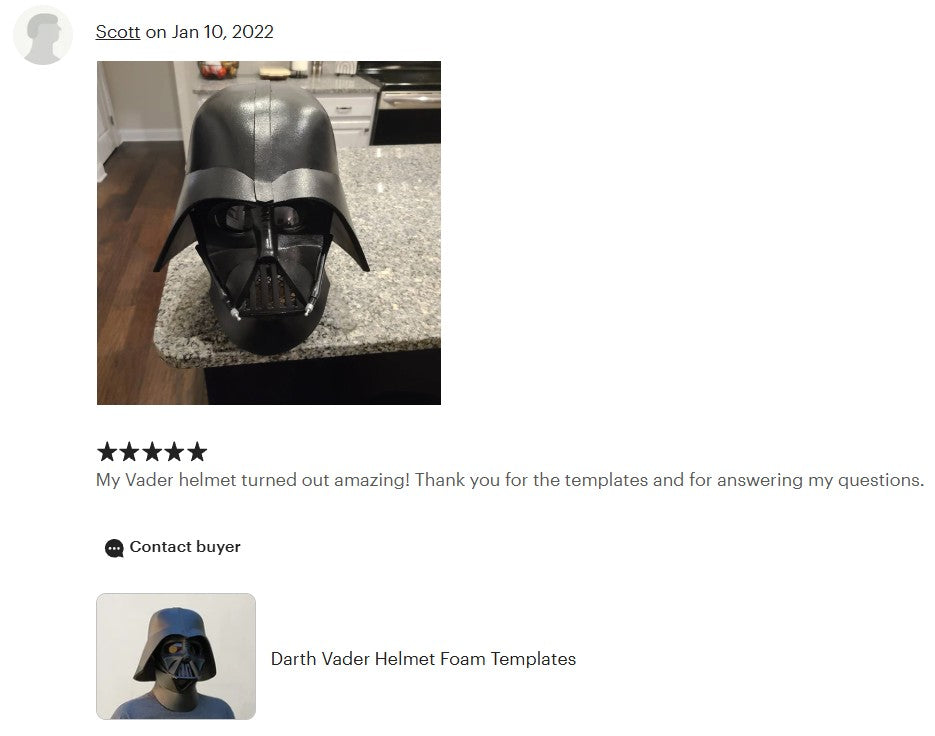View the Darth Vader listing thumbnail image
935x736 pixels.
[x=176, y=656]
